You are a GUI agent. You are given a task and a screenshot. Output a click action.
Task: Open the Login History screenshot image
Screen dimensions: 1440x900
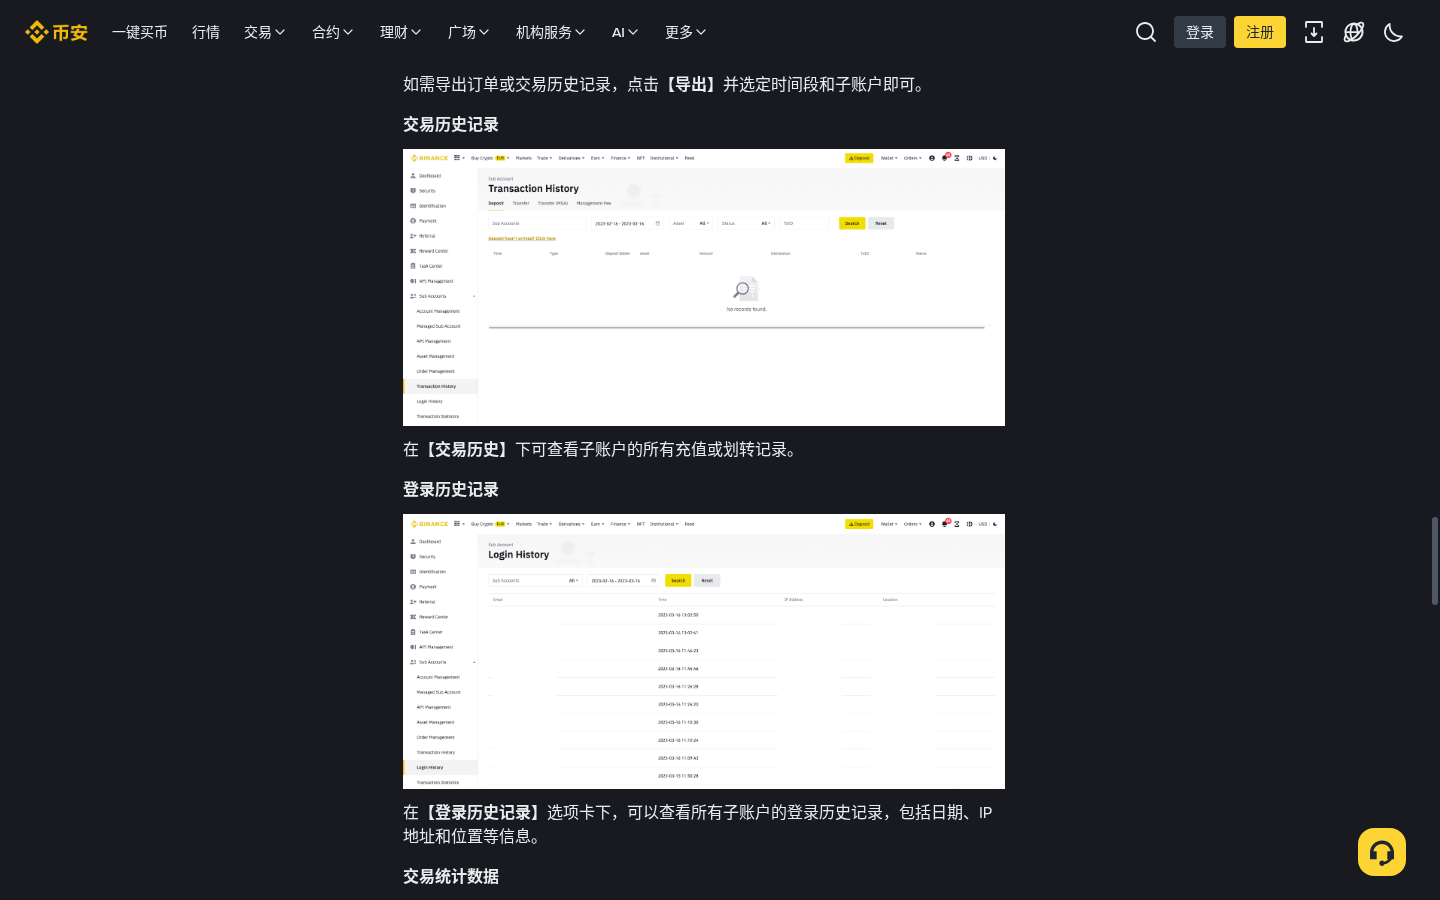[x=704, y=651]
